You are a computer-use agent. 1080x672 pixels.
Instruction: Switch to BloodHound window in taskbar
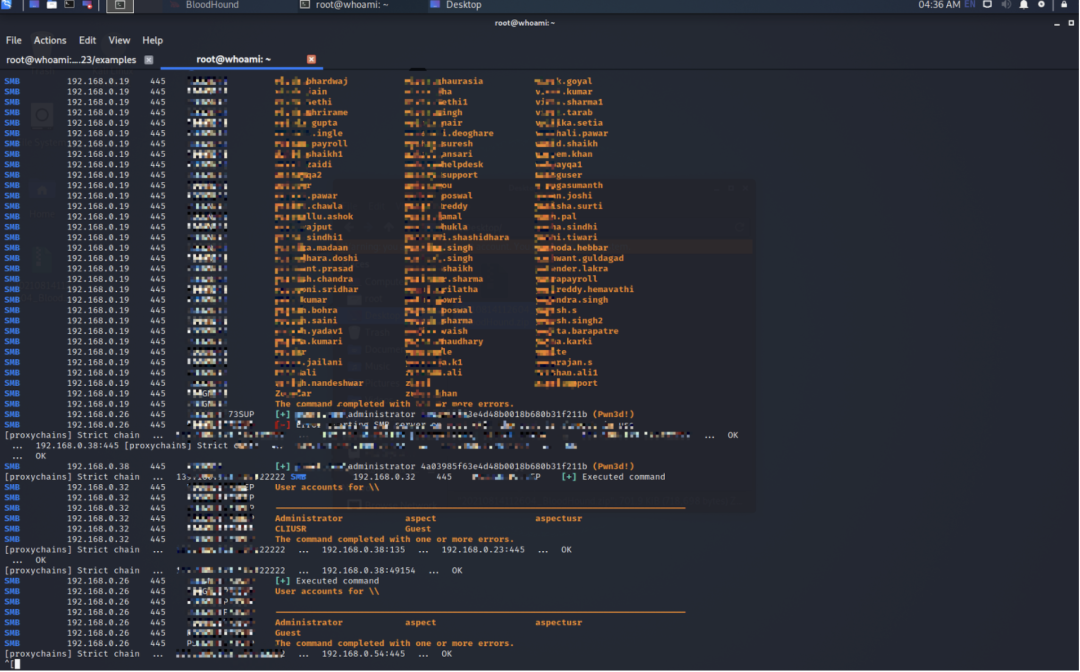point(211,5)
